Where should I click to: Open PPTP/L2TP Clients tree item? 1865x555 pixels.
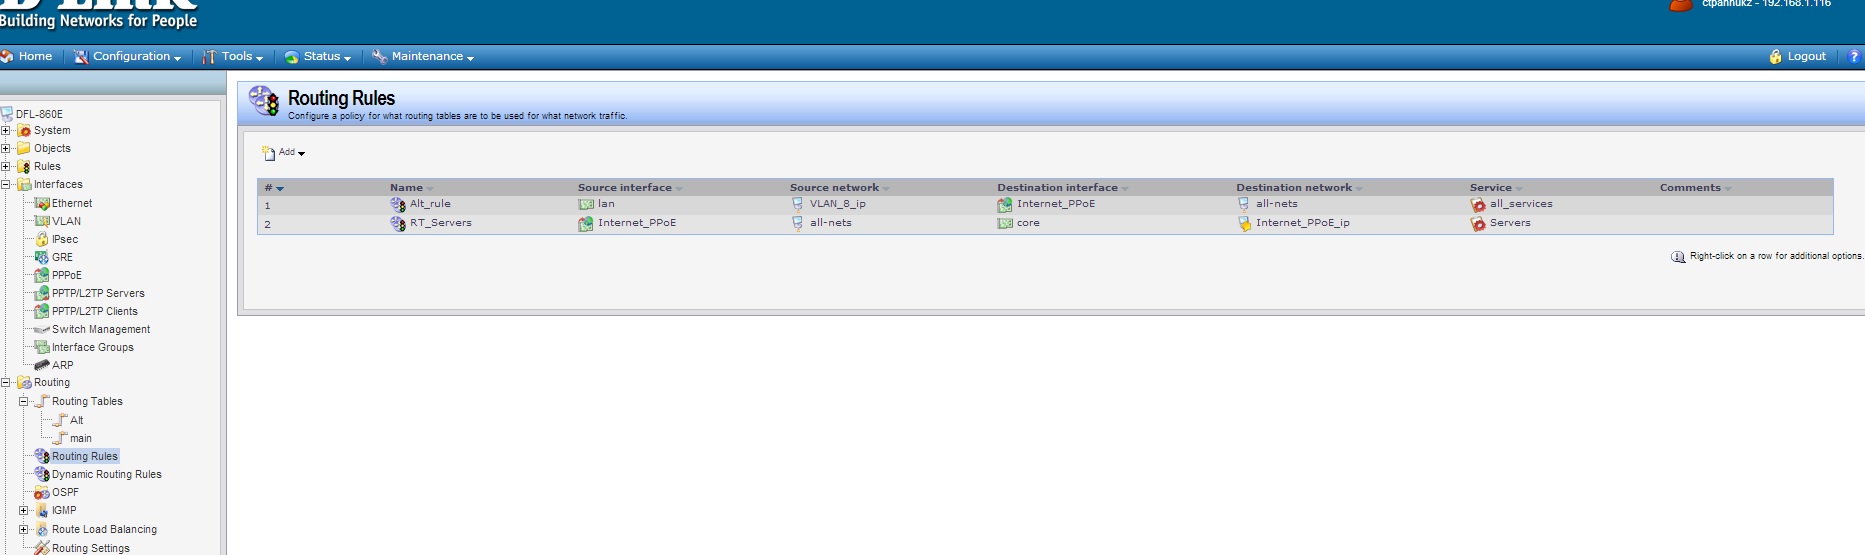(x=95, y=311)
